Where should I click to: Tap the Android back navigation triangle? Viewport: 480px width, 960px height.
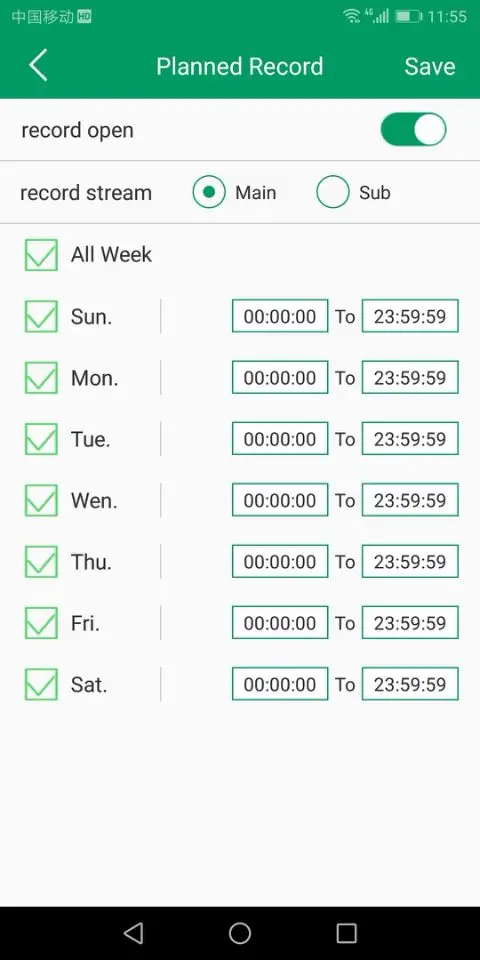[x=133, y=933]
